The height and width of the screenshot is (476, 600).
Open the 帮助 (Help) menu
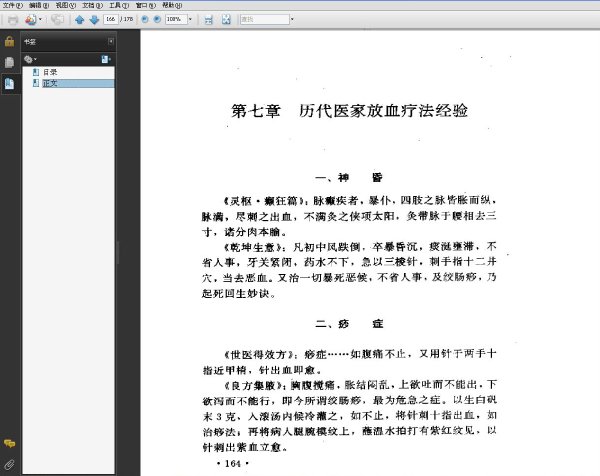(x=172, y=5)
